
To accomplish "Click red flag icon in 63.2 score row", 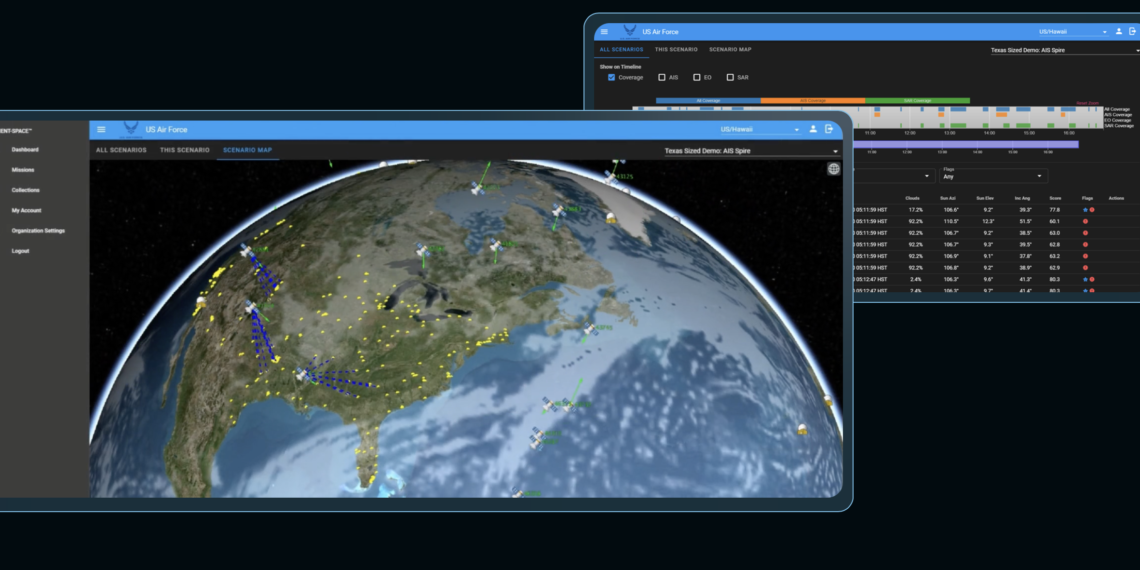I will [1085, 256].
